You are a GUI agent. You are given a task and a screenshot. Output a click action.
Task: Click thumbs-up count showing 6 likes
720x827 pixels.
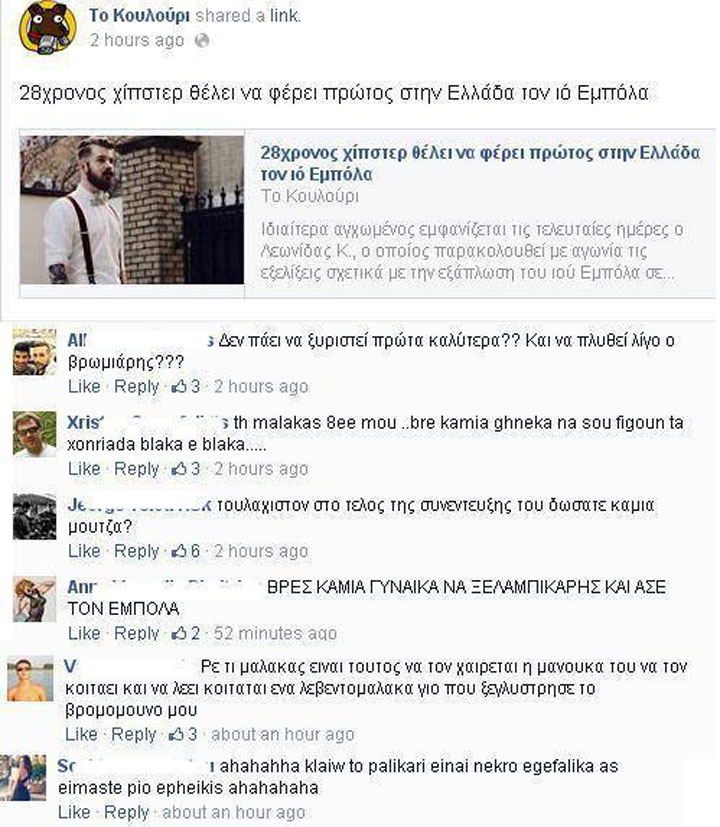point(186,551)
